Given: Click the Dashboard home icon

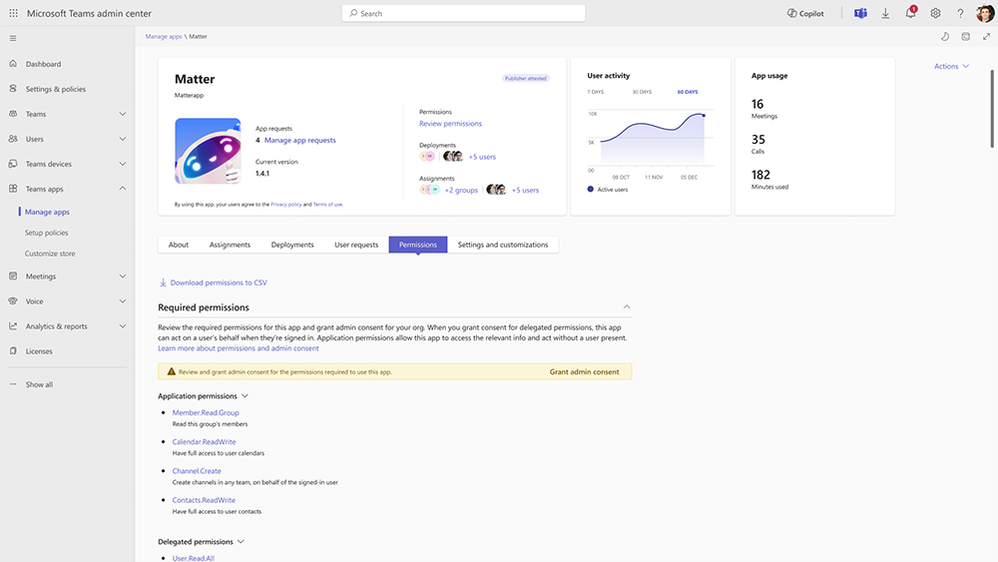Looking at the screenshot, I should (x=13, y=64).
